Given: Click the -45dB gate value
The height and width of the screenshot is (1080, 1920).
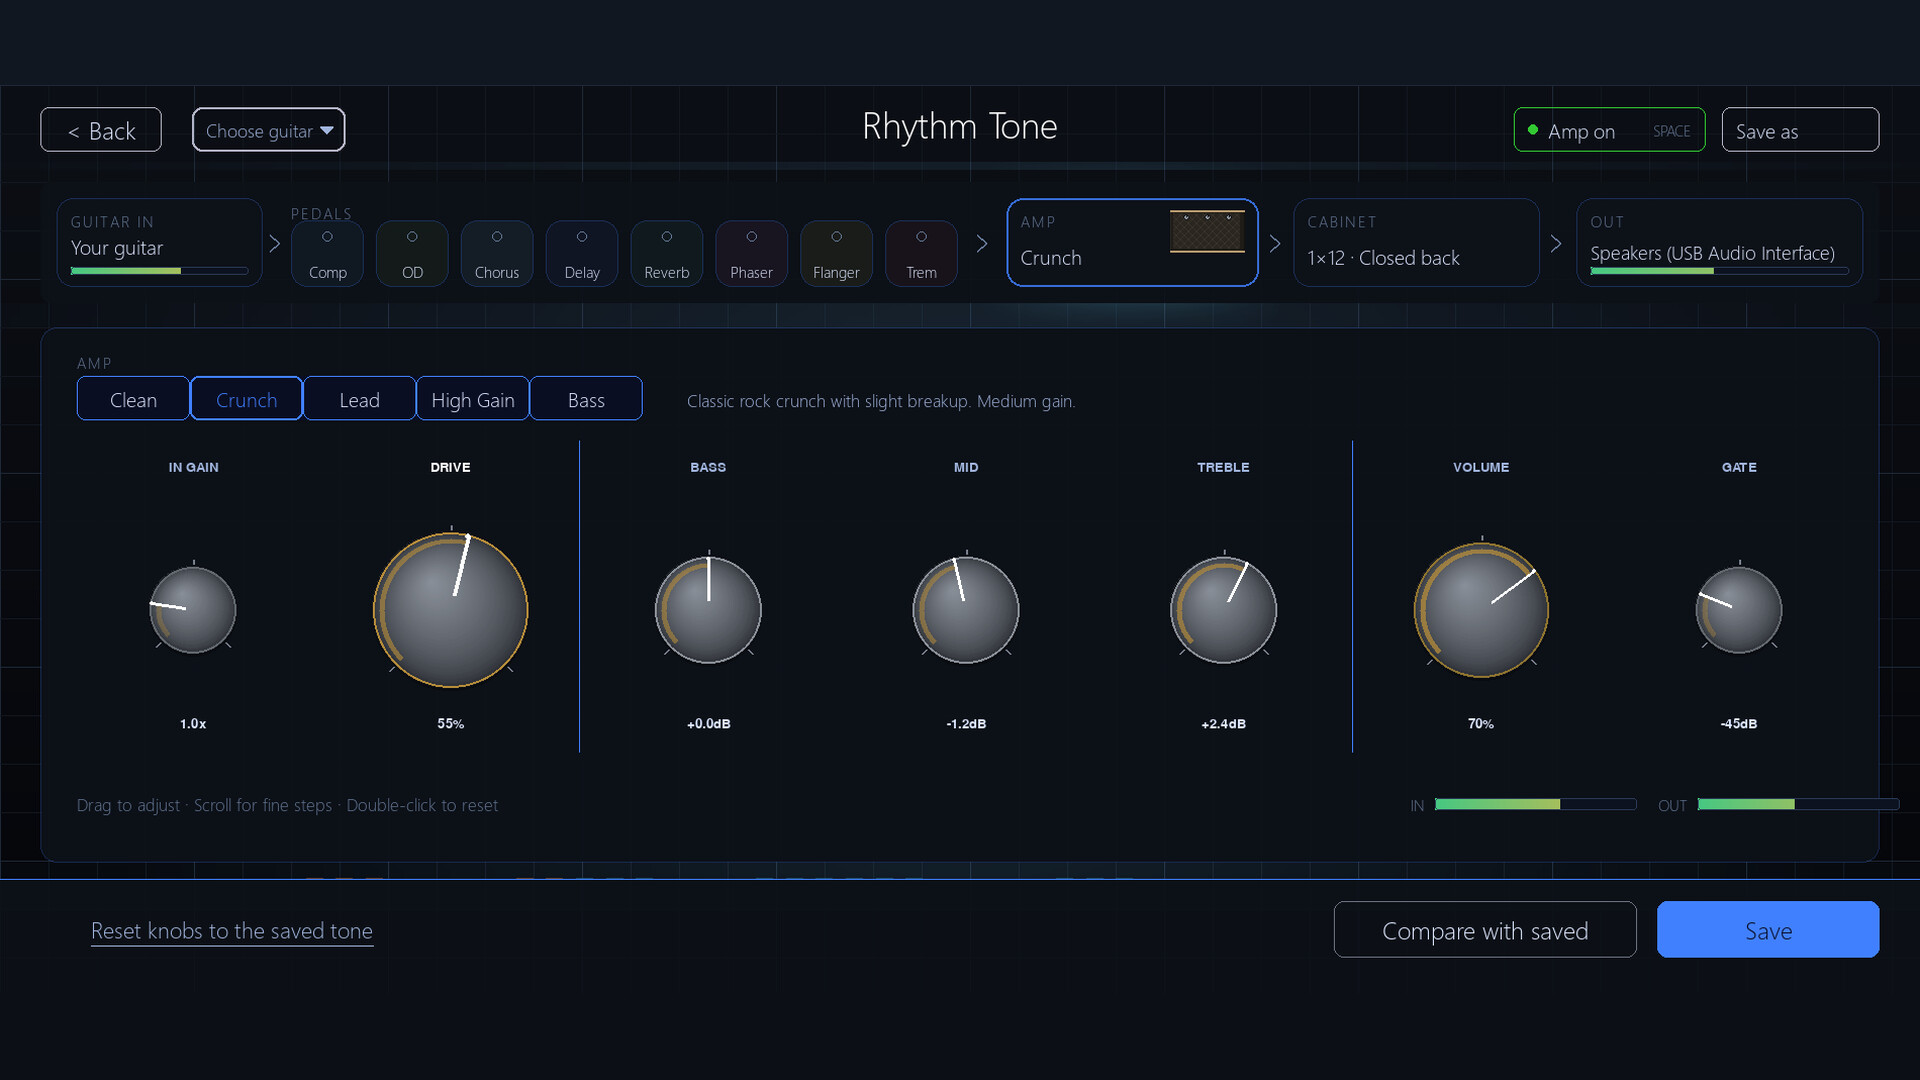Looking at the screenshot, I should 1739,724.
